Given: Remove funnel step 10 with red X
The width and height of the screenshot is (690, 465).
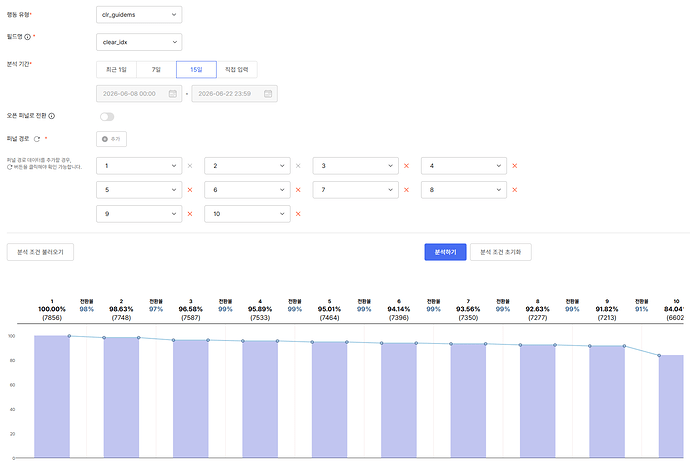Looking at the screenshot, I should (x=298, y=214).
